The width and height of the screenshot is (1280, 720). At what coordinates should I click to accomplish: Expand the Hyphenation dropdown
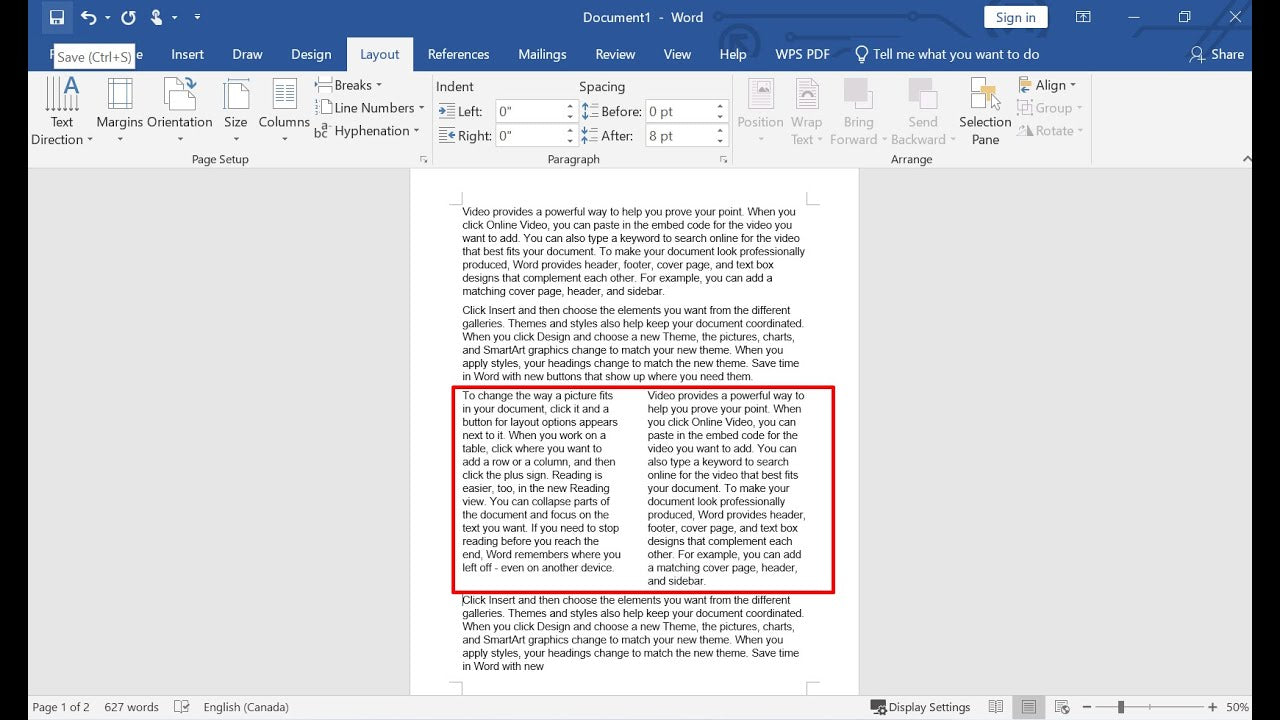tap(368, 131)
